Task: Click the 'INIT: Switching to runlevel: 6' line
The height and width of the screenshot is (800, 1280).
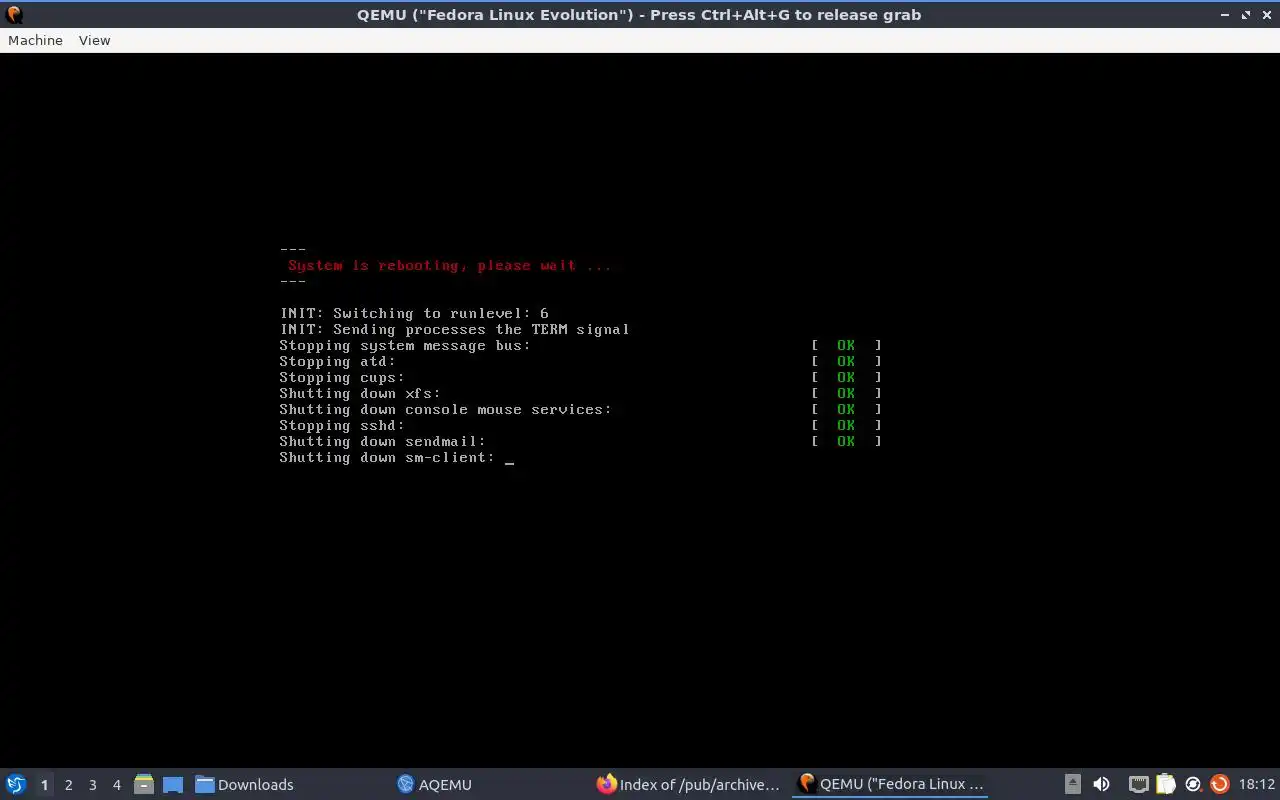Action: tap(414, 313)
